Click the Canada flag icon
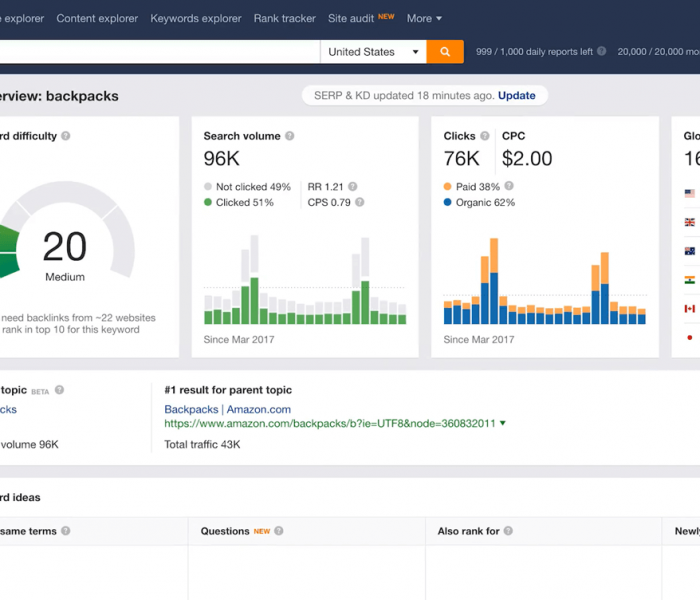Image resolution: width=700 pixels, height=600 pixels. pos(690,308)
